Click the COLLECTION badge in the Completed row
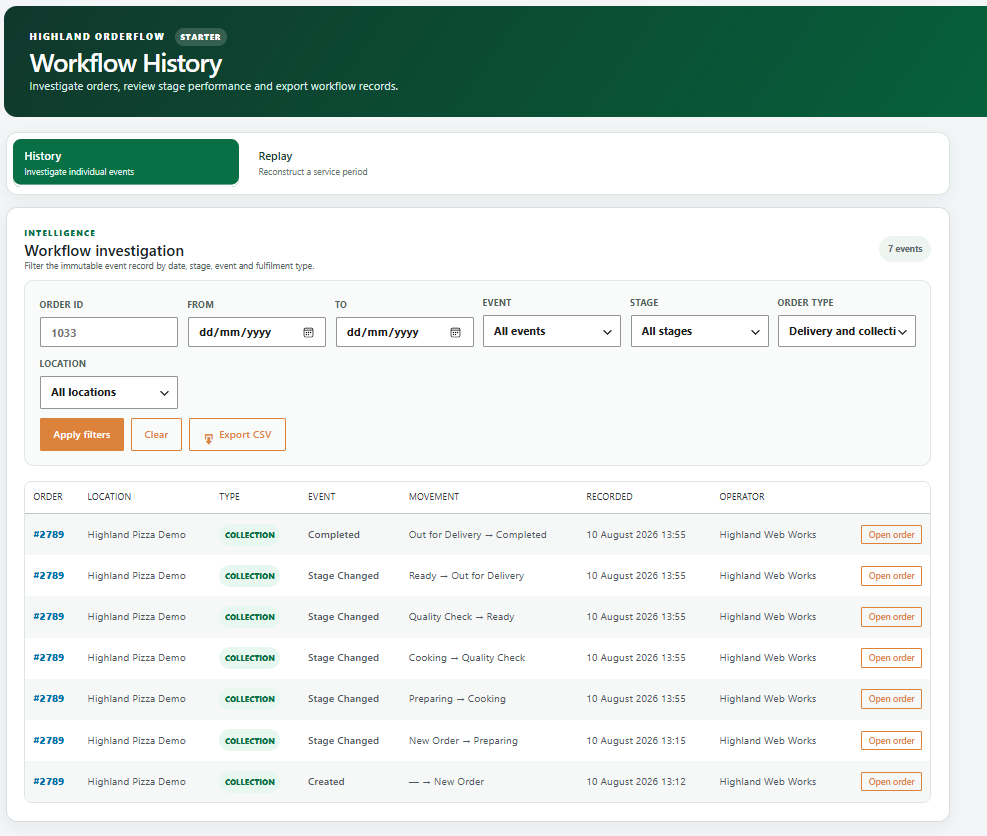Viewport: 987px width, 836px height. coord(250,535)
